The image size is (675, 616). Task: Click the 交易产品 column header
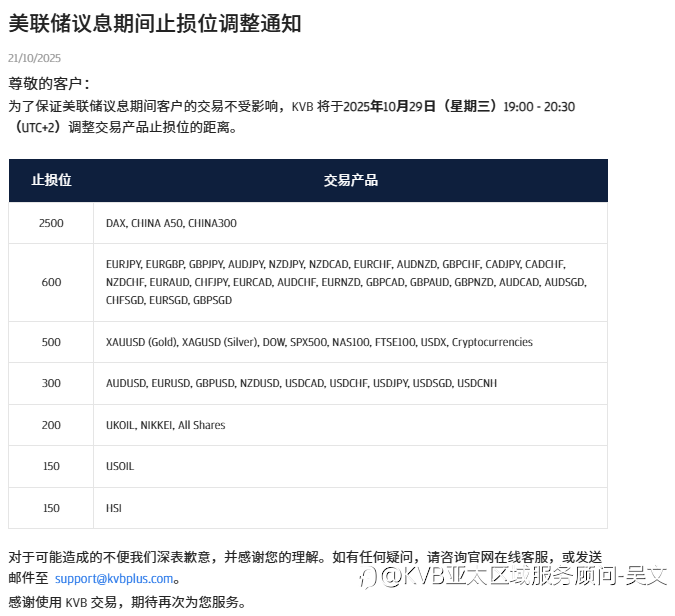[351, 180]
